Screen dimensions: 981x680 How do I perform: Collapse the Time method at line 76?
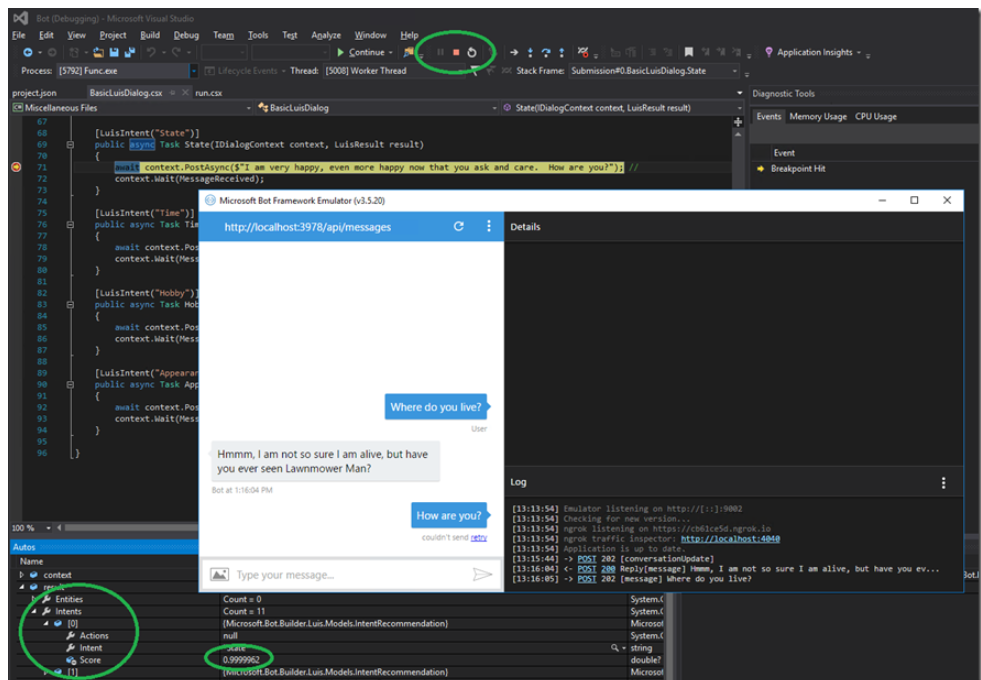click(x=70, y=225)
